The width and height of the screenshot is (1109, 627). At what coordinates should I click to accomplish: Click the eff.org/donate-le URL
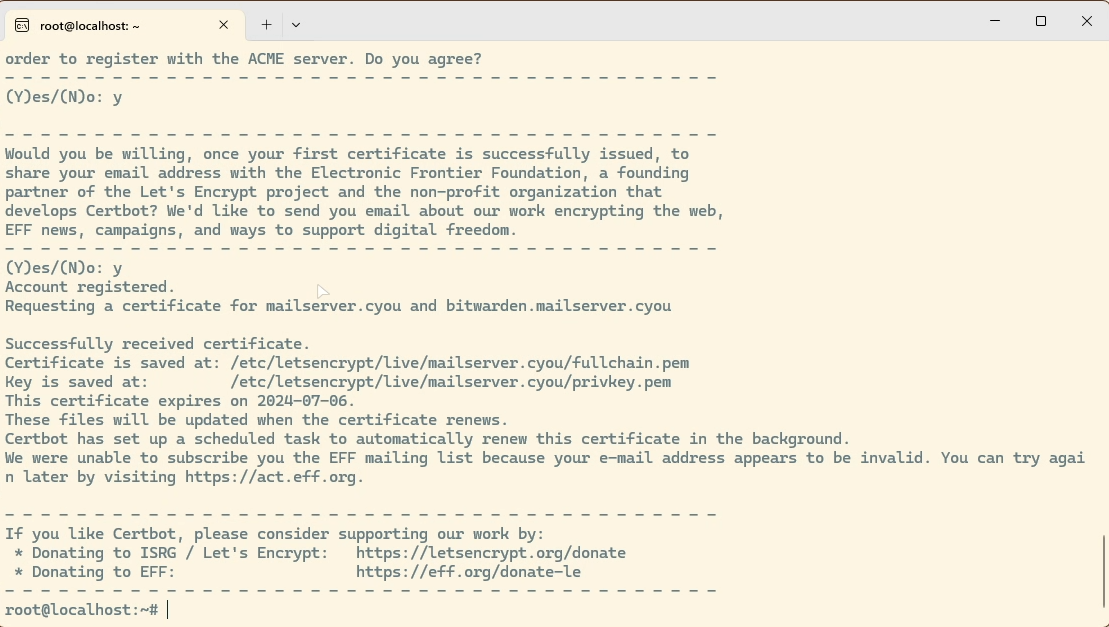pyautogui.click(x=468, y=573)
